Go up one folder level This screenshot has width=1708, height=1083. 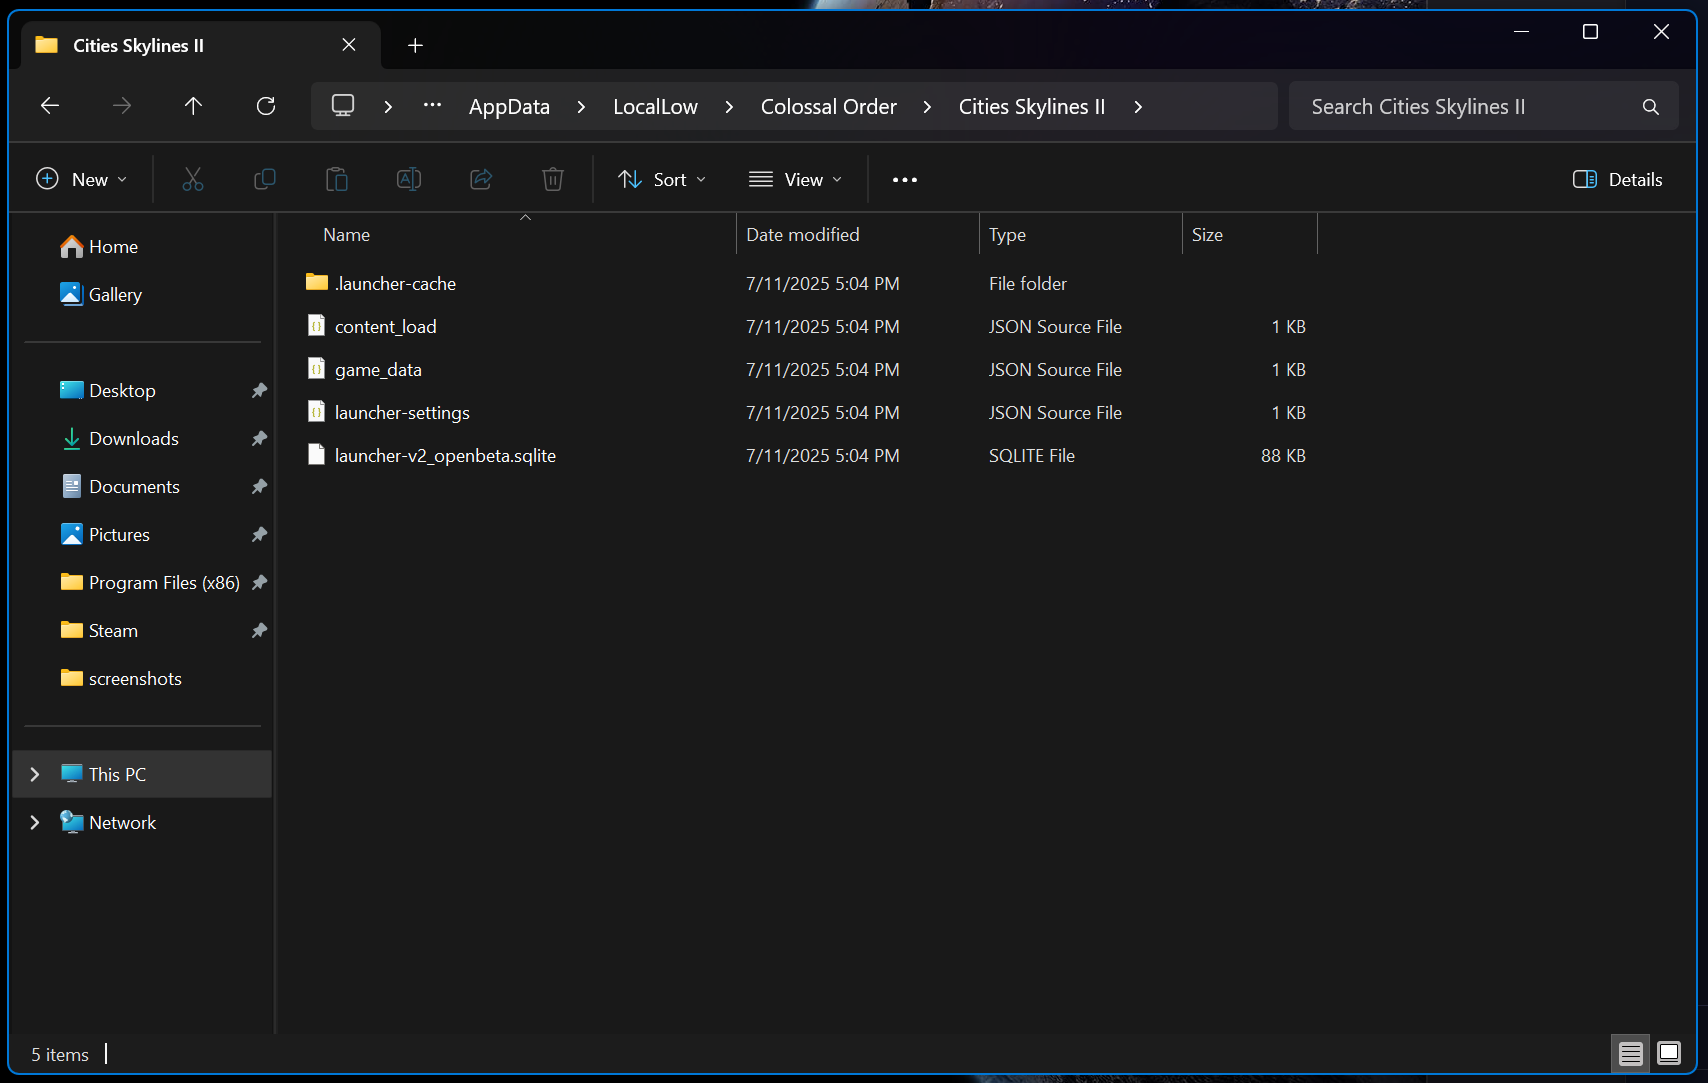[194, 106]
